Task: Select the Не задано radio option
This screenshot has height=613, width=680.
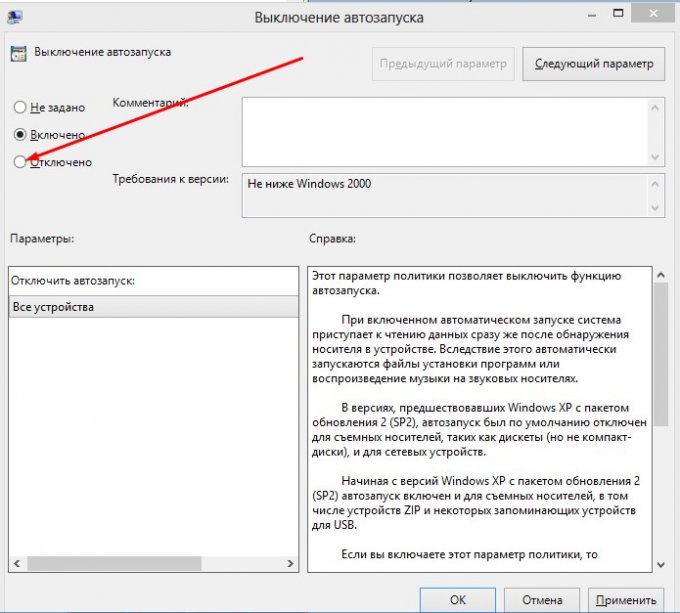Action: click(x=20, y=107)
